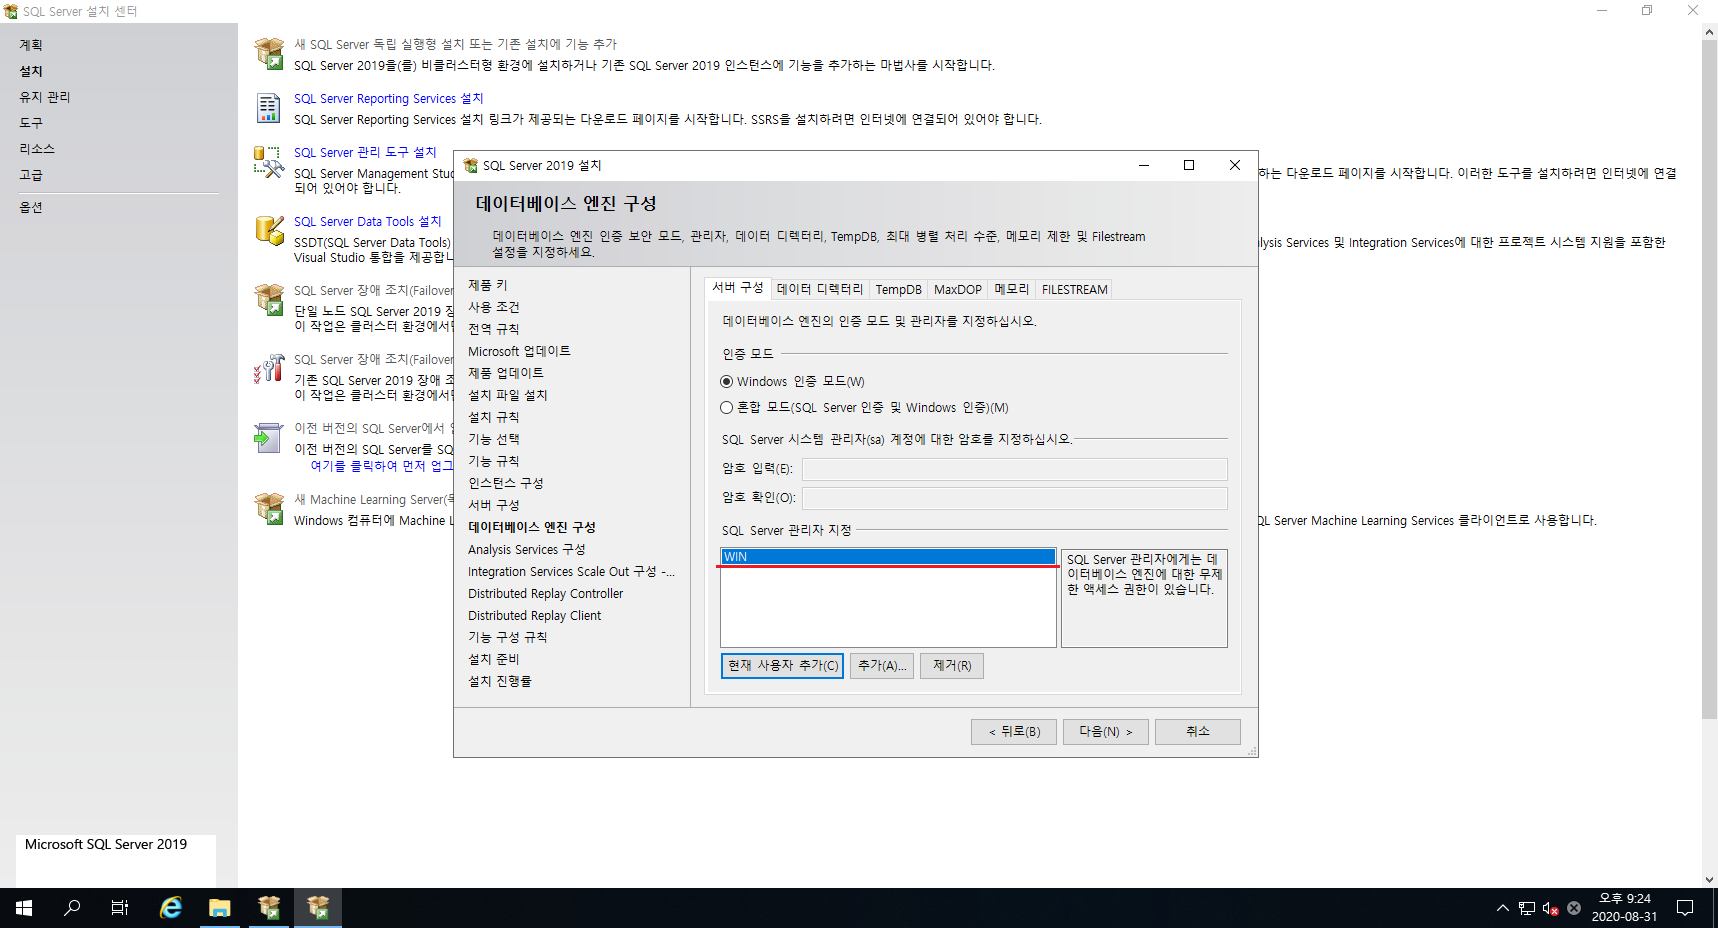Cancel setup with 취소 button

point(1198,732)
